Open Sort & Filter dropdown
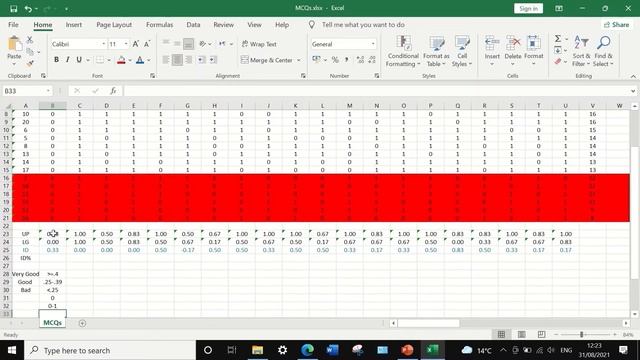Image resolution: width=640 pixels, height=360 pixels. pos(581,51)
